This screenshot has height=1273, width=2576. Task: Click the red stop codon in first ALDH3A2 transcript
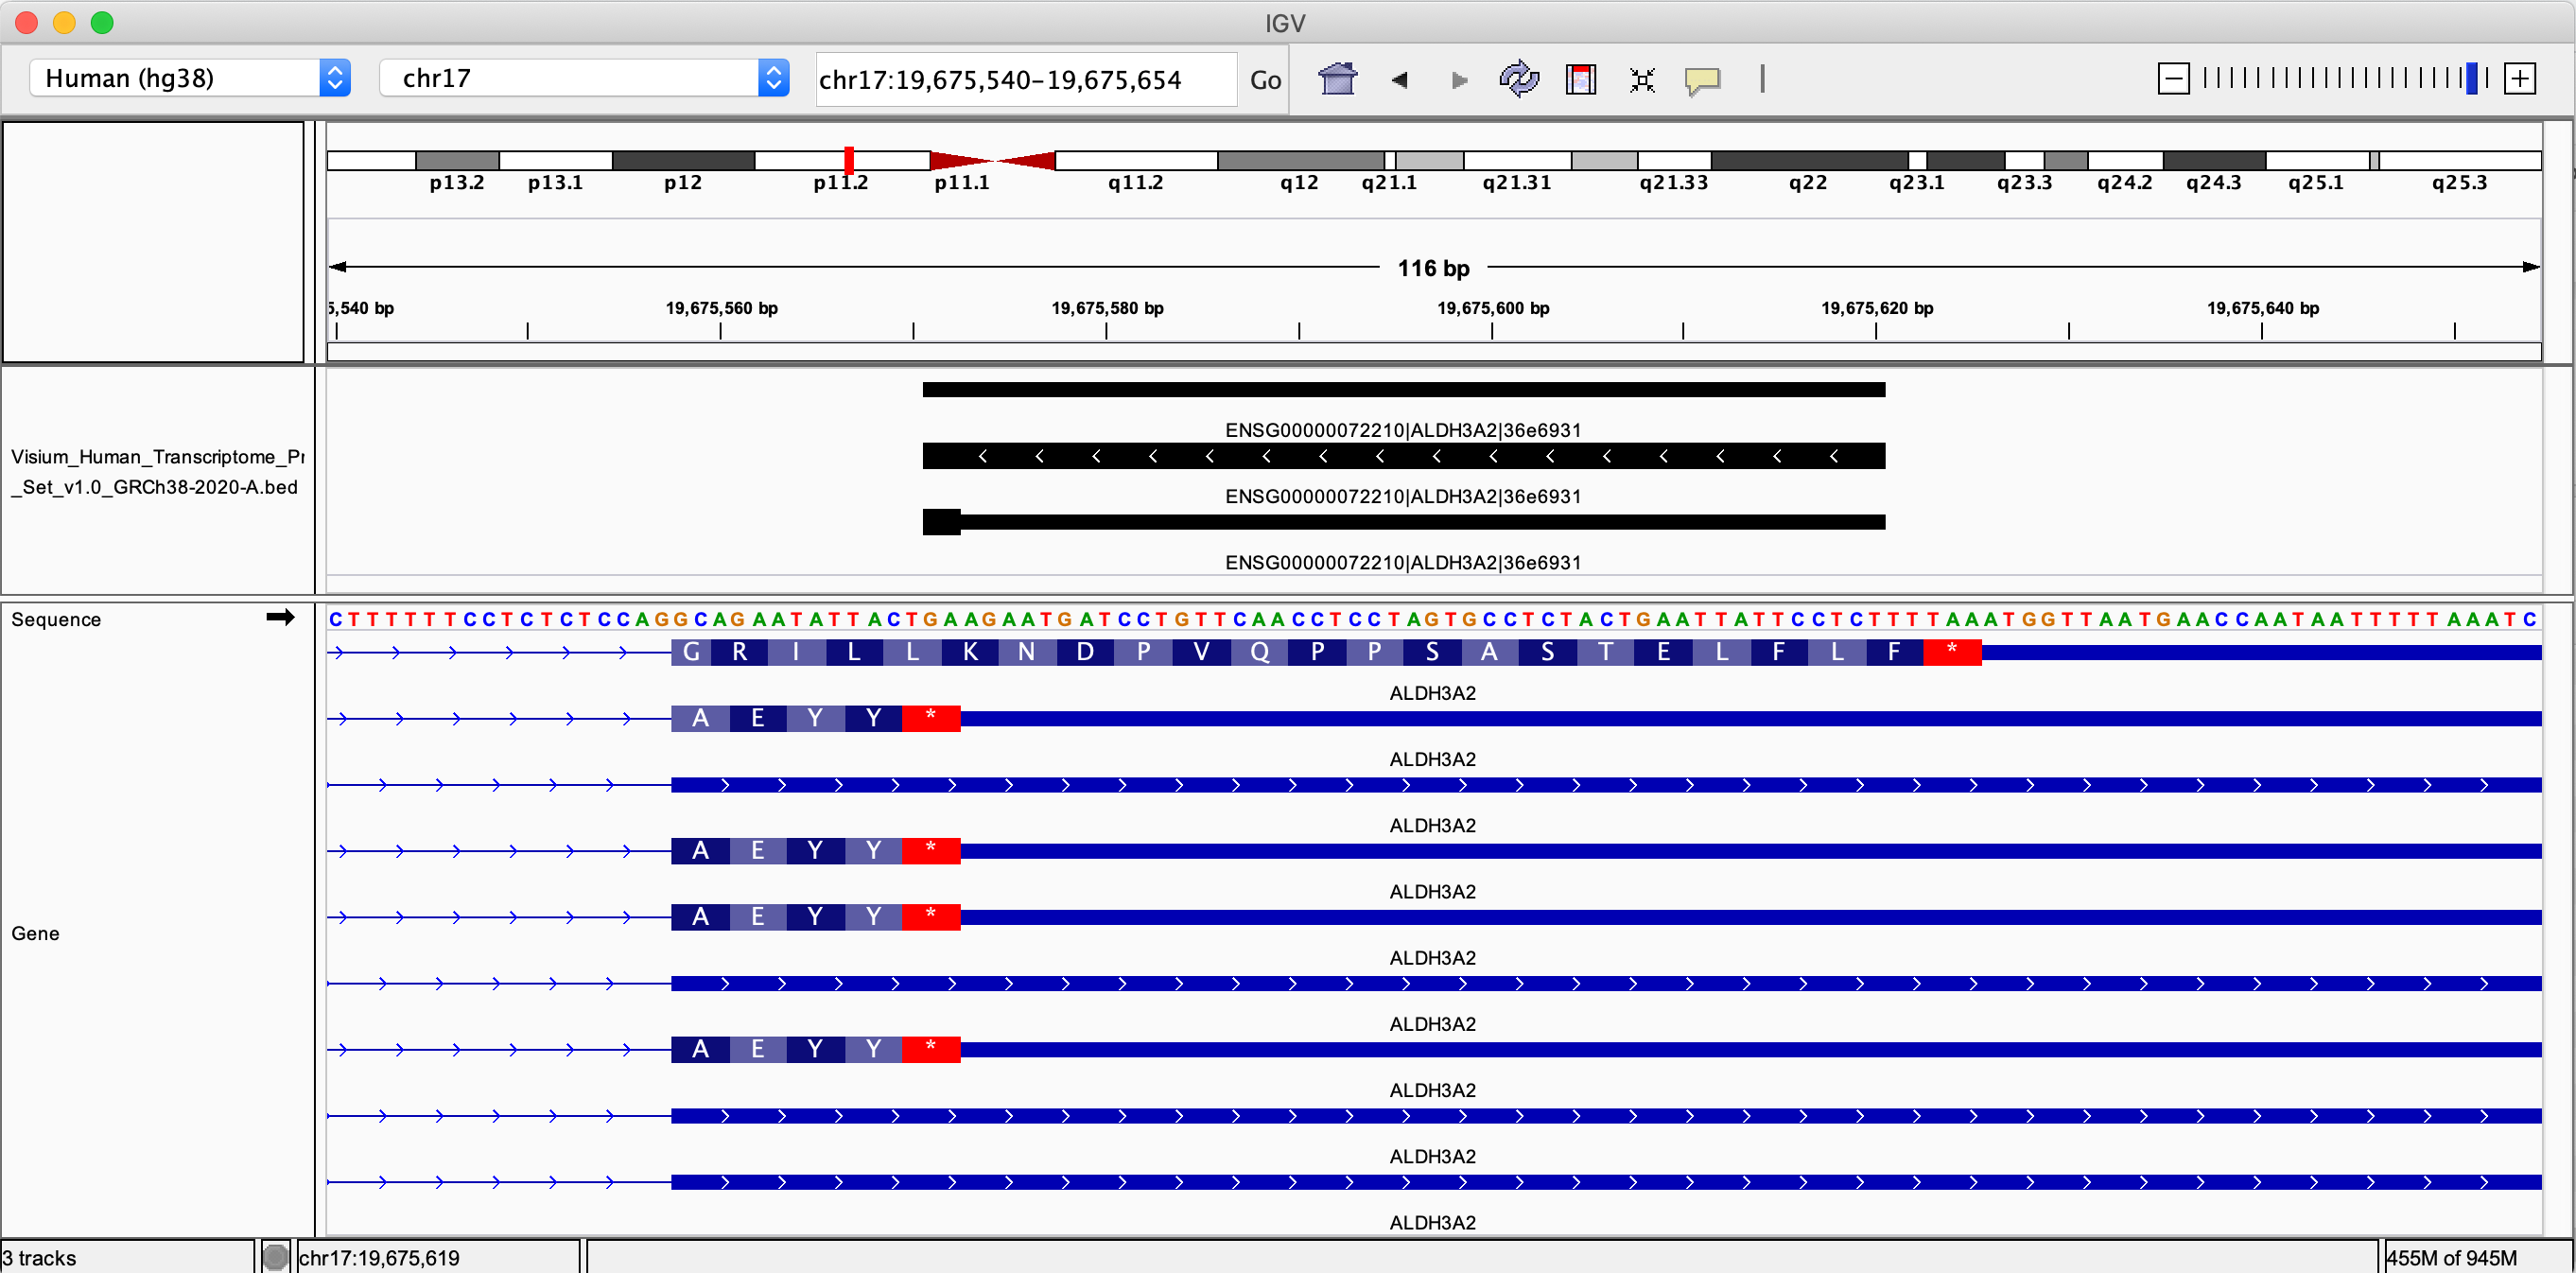pos(1952,652)
